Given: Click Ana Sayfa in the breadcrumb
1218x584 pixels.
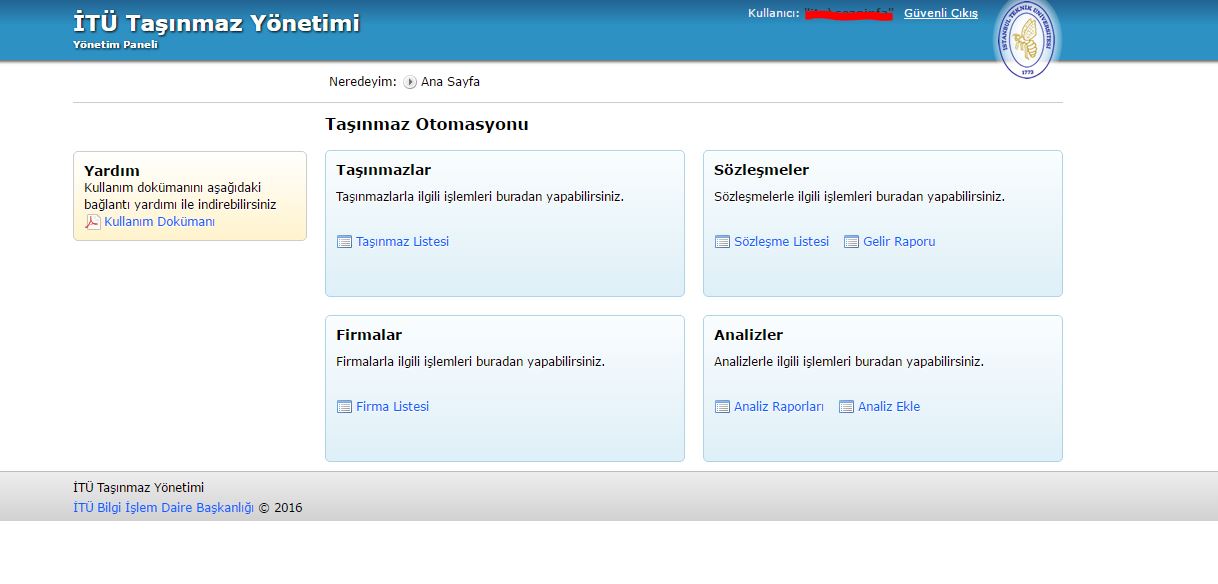Looking at the screenshot, I should point(450,82).
